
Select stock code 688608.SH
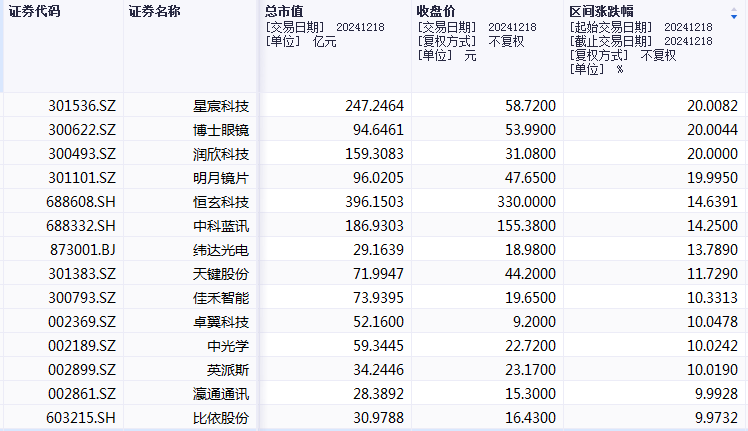(x=81, y=202)
